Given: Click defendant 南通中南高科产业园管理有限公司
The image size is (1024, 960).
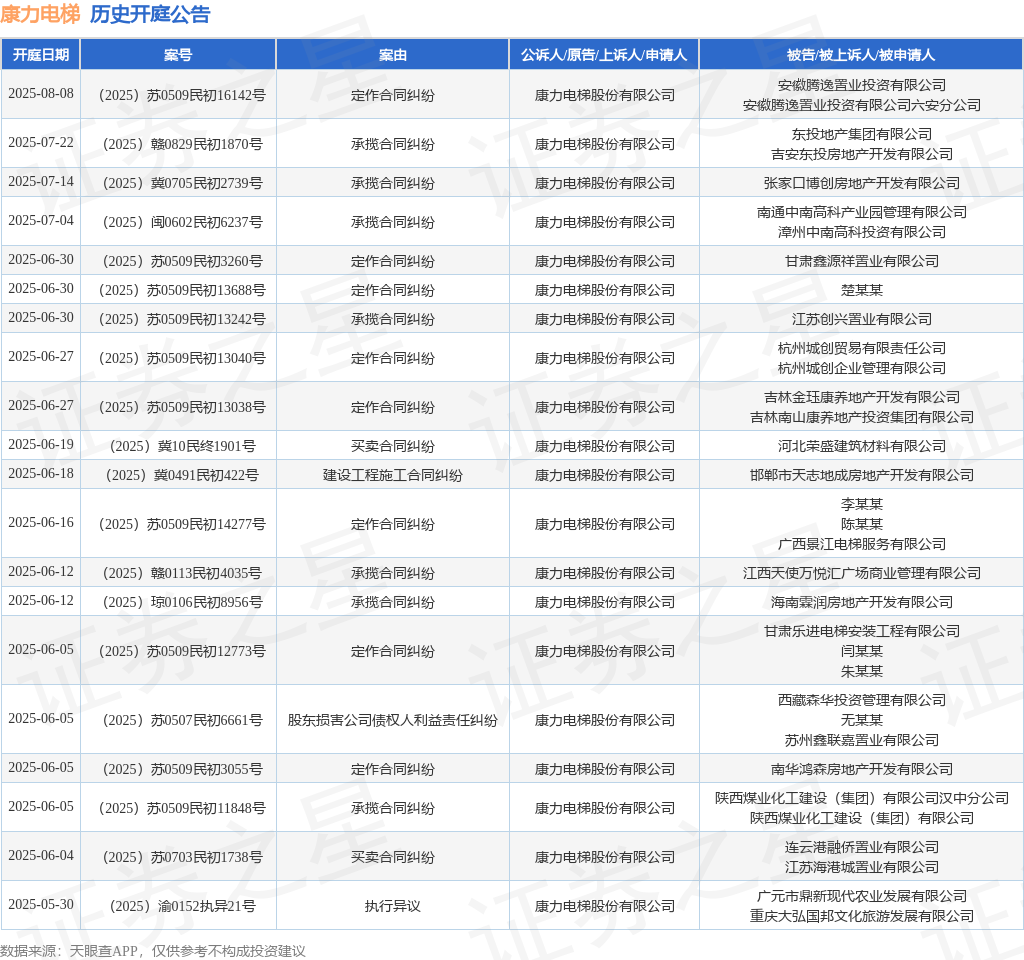Looking at the screenshot, I should (x=861, y=212).
